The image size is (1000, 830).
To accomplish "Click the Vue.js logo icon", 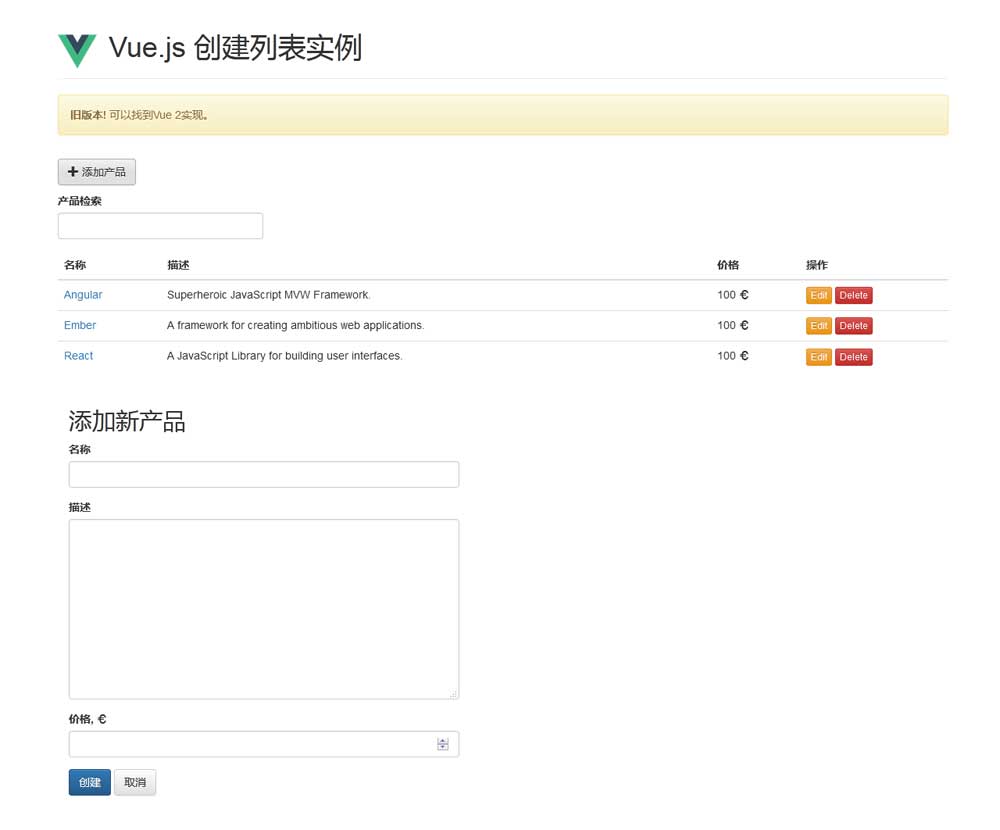I will pos(77,49).
